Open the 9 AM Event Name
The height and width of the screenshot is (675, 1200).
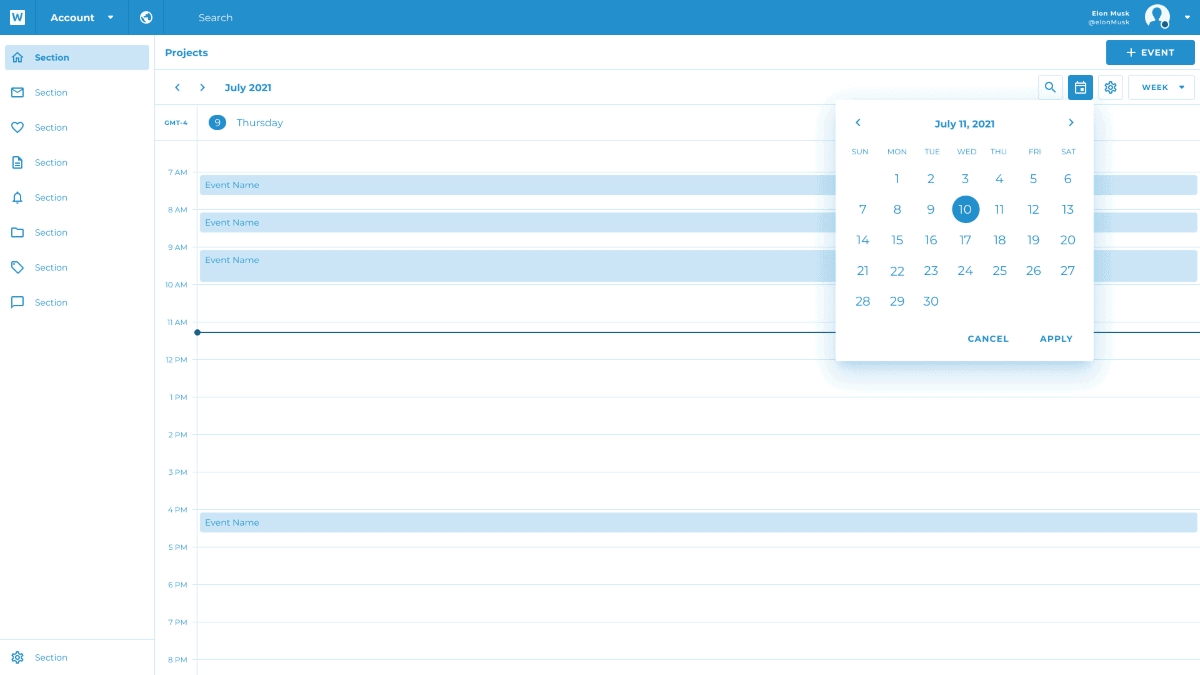pos(698,265)
